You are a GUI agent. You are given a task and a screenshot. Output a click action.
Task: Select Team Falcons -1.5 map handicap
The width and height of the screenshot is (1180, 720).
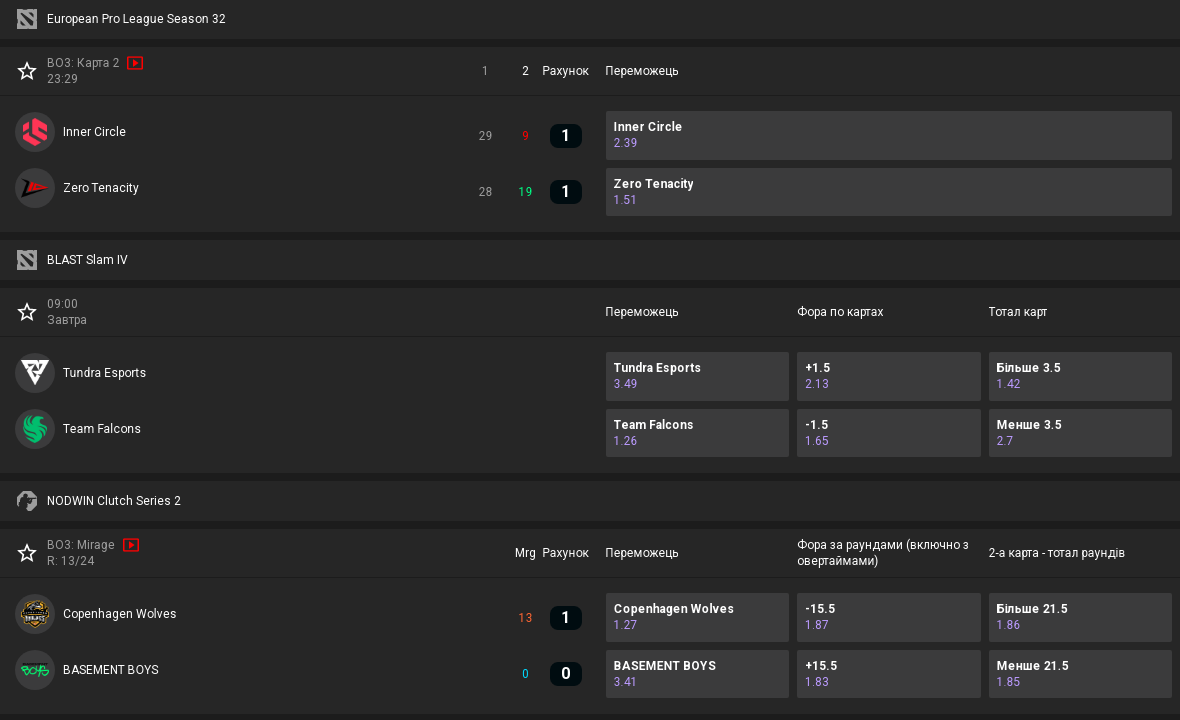(888, 433)
